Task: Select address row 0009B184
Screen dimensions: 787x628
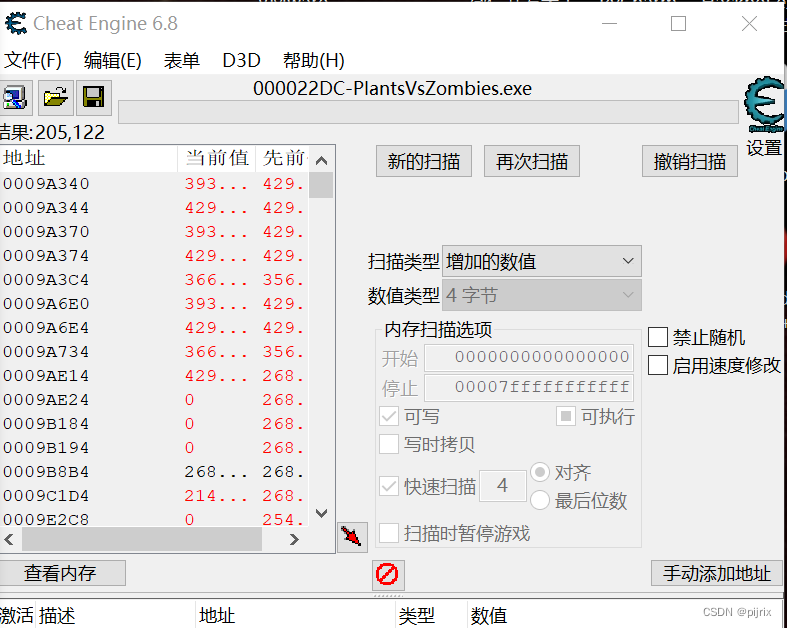Action: 154,424
